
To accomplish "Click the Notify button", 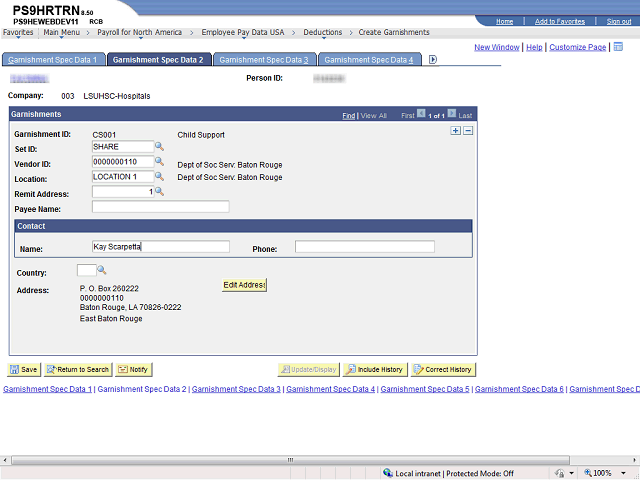I will (x=133, y=369).
